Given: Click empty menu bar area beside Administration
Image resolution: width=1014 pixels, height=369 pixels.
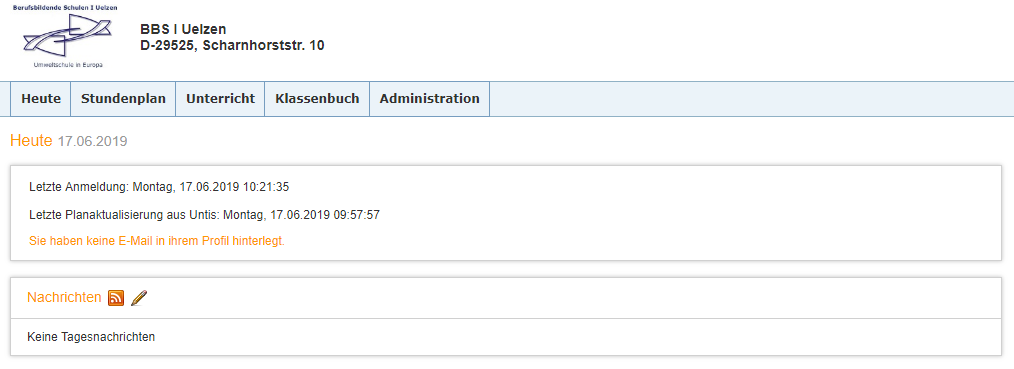Looking at the screenshot, I should [750, 99].
